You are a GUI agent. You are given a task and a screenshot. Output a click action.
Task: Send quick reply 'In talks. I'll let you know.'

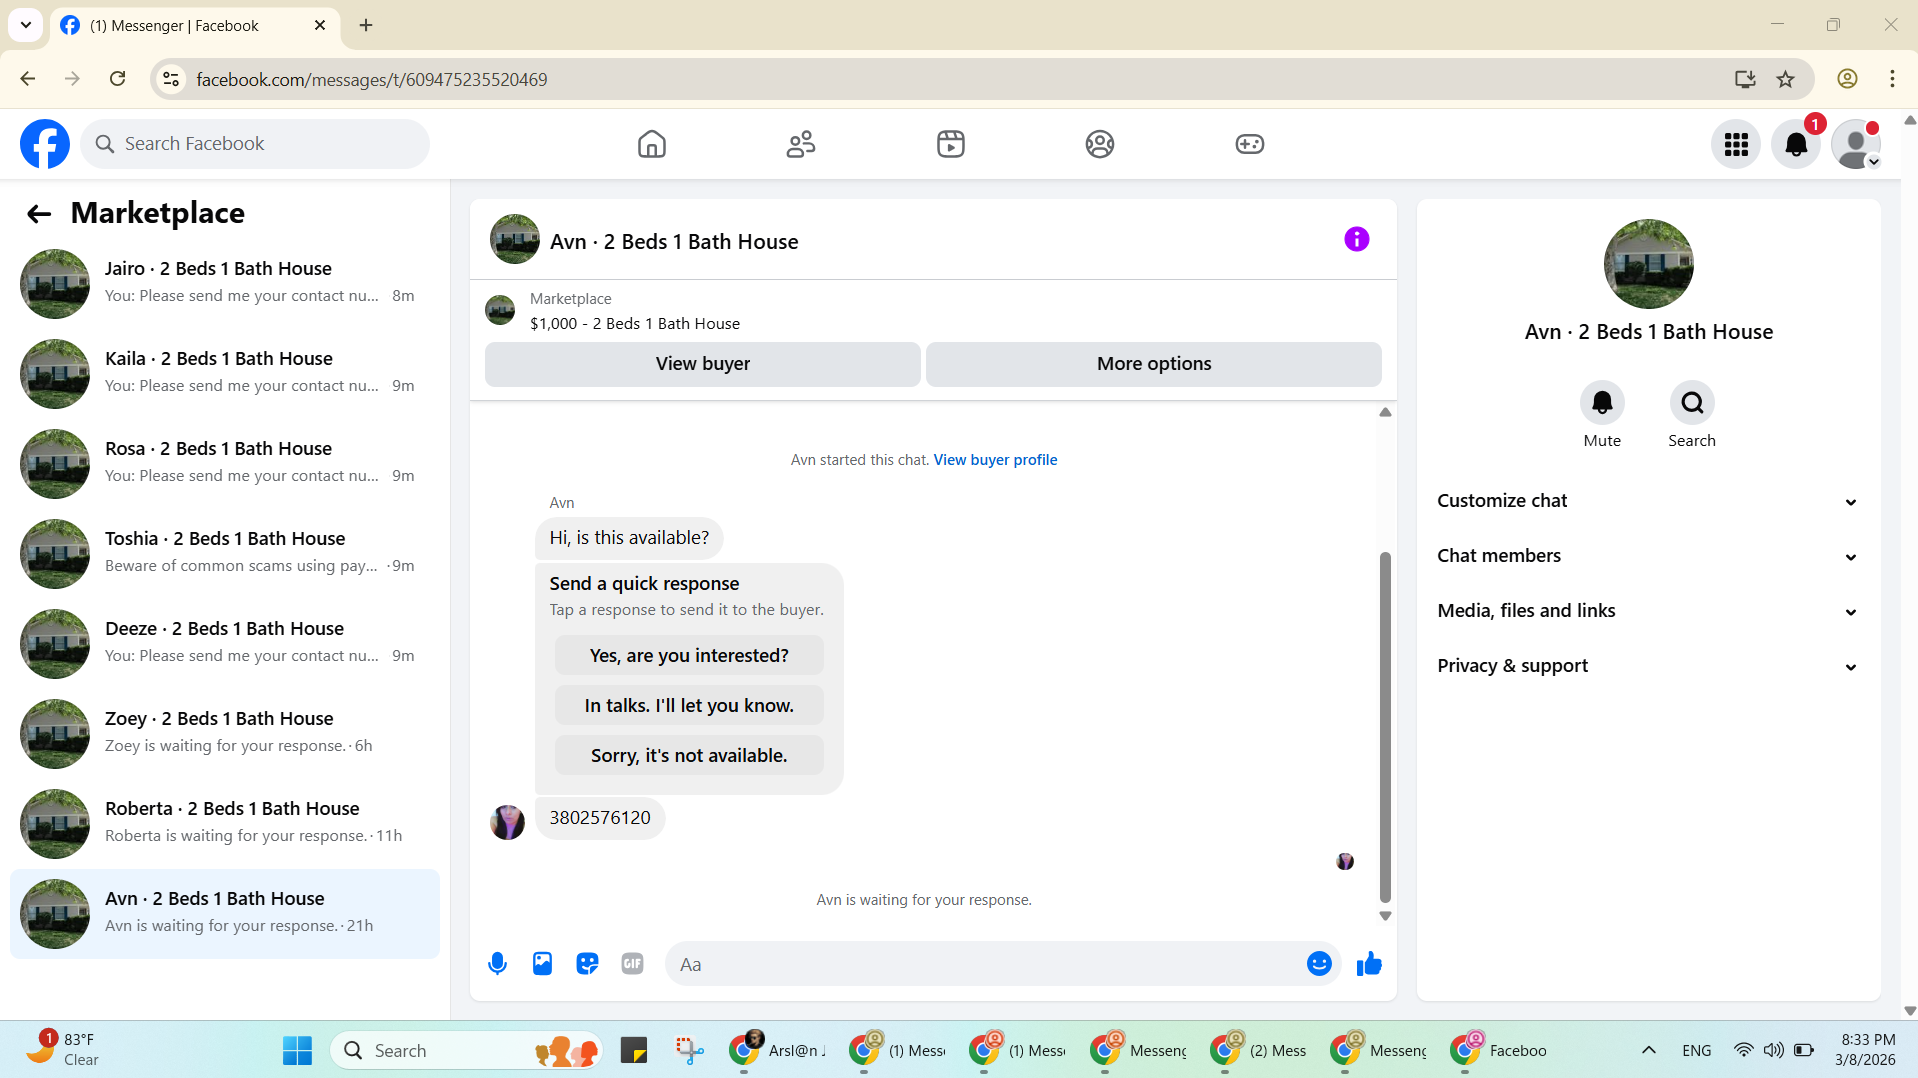pos(689,706)
